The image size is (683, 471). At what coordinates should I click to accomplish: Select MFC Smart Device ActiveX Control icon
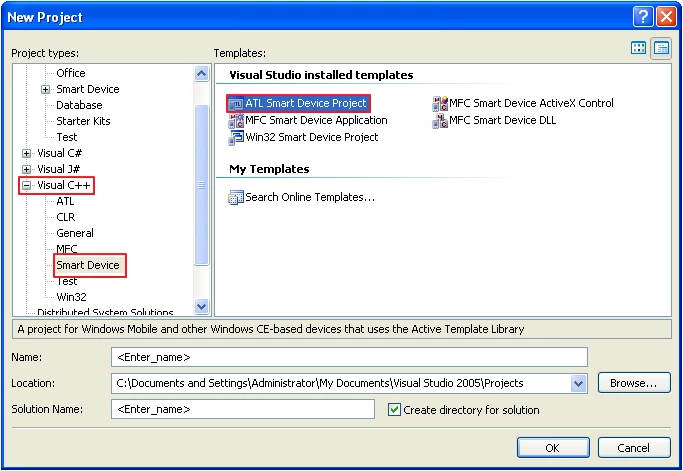click(x=440, y=104)
